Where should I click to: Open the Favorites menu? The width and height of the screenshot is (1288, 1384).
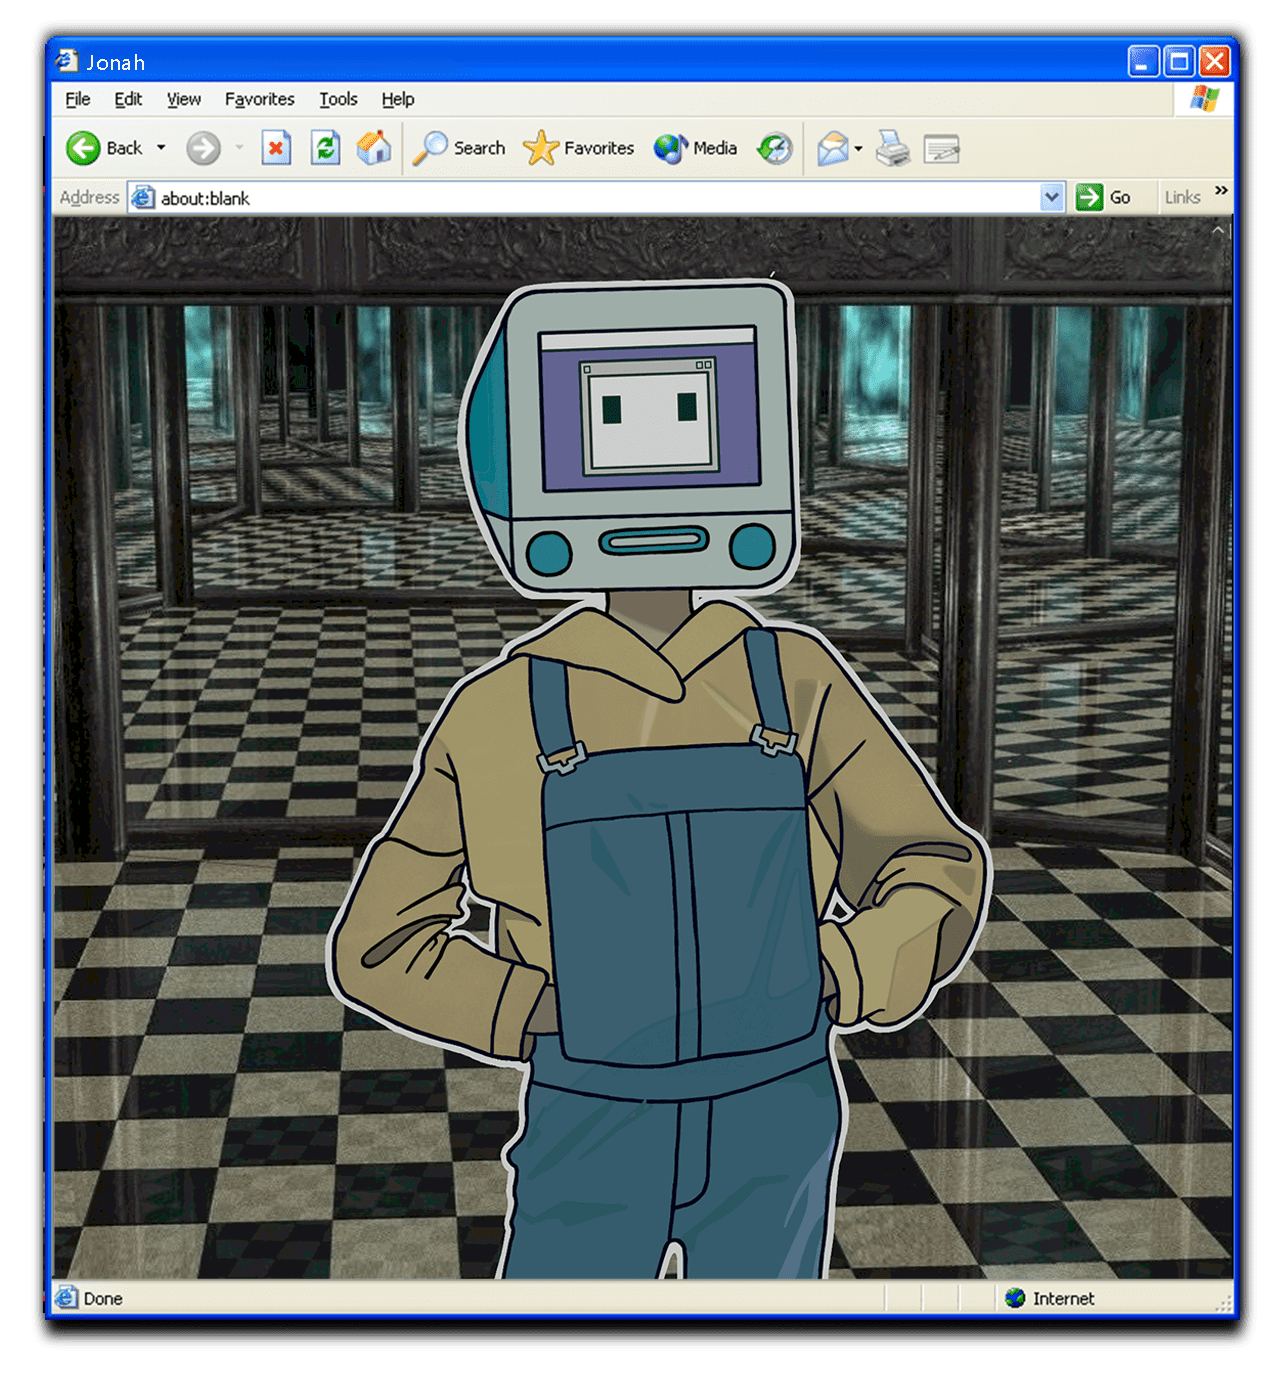(260, 99)
